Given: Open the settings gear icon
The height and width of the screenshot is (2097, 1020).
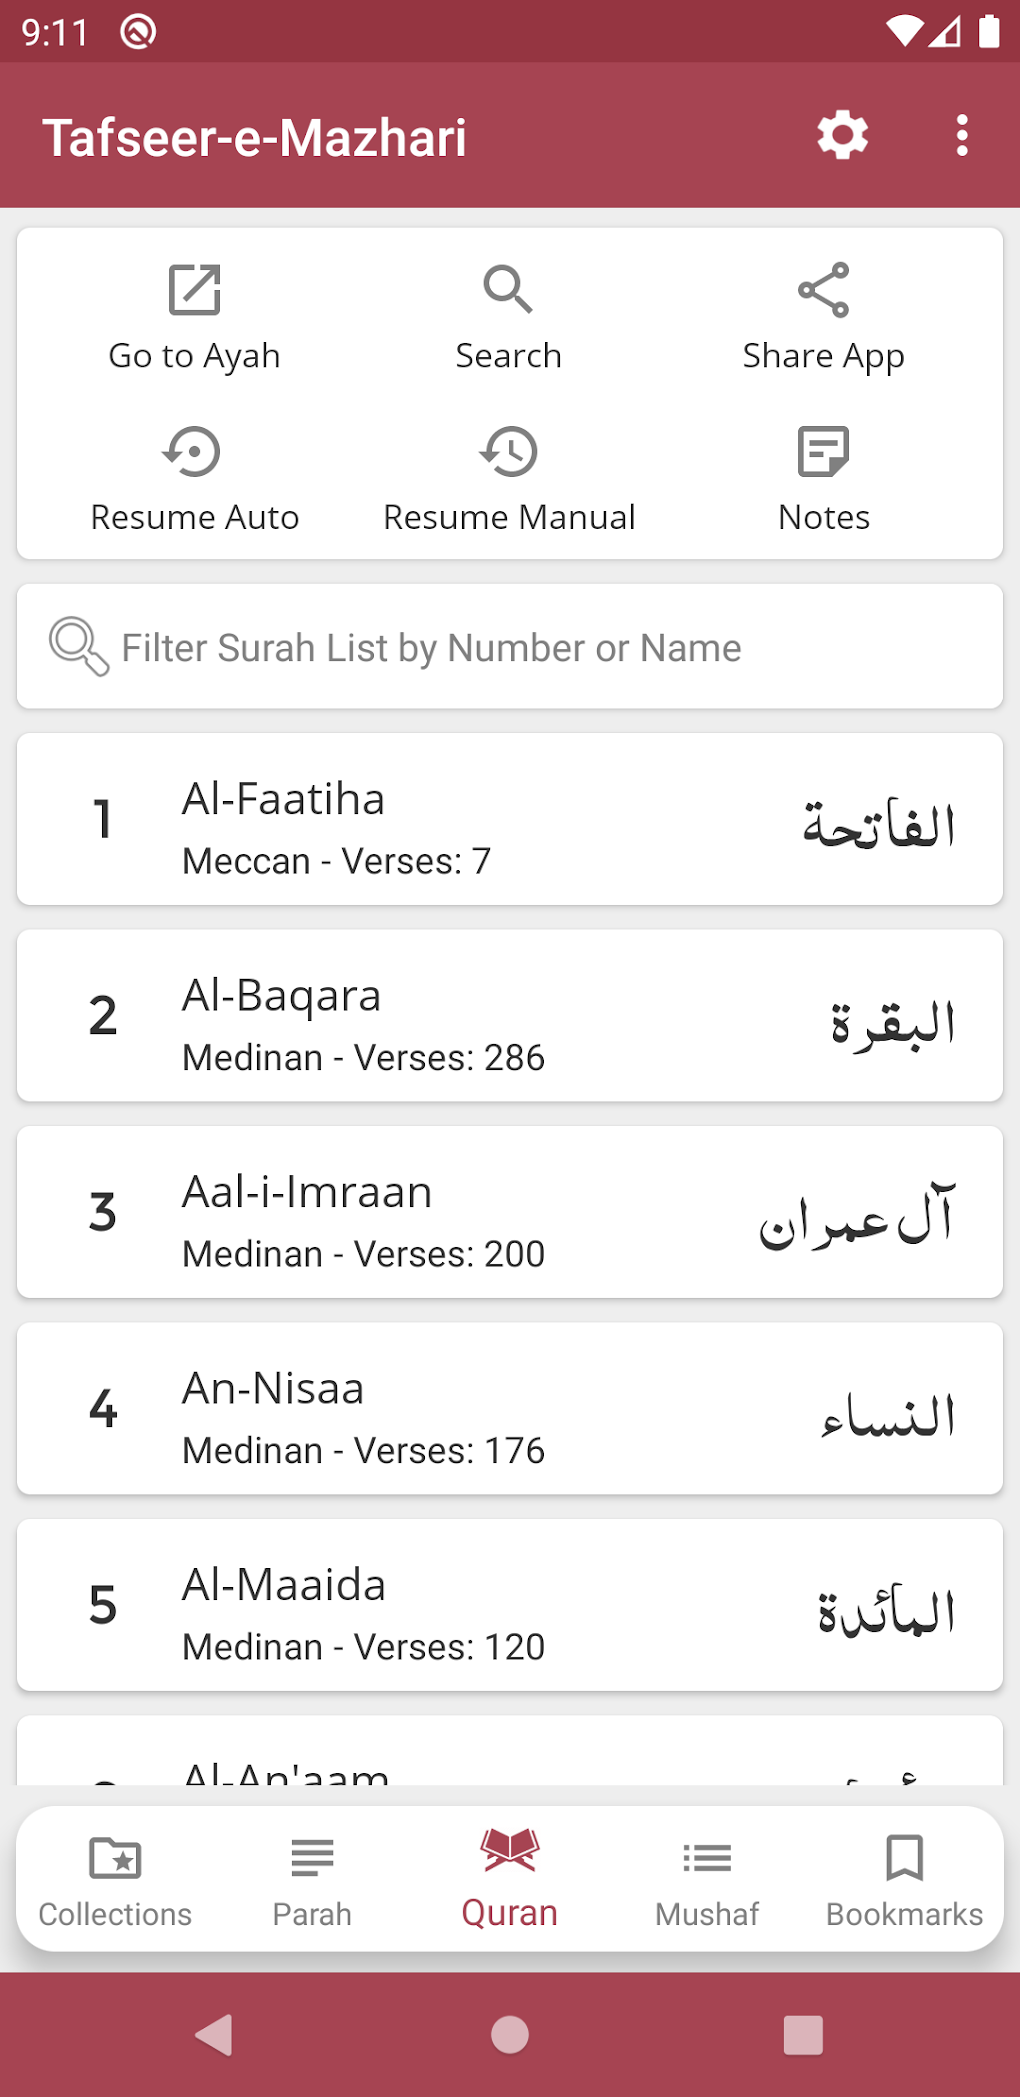Looking at the screenshot, I should (x=842, y=135).
